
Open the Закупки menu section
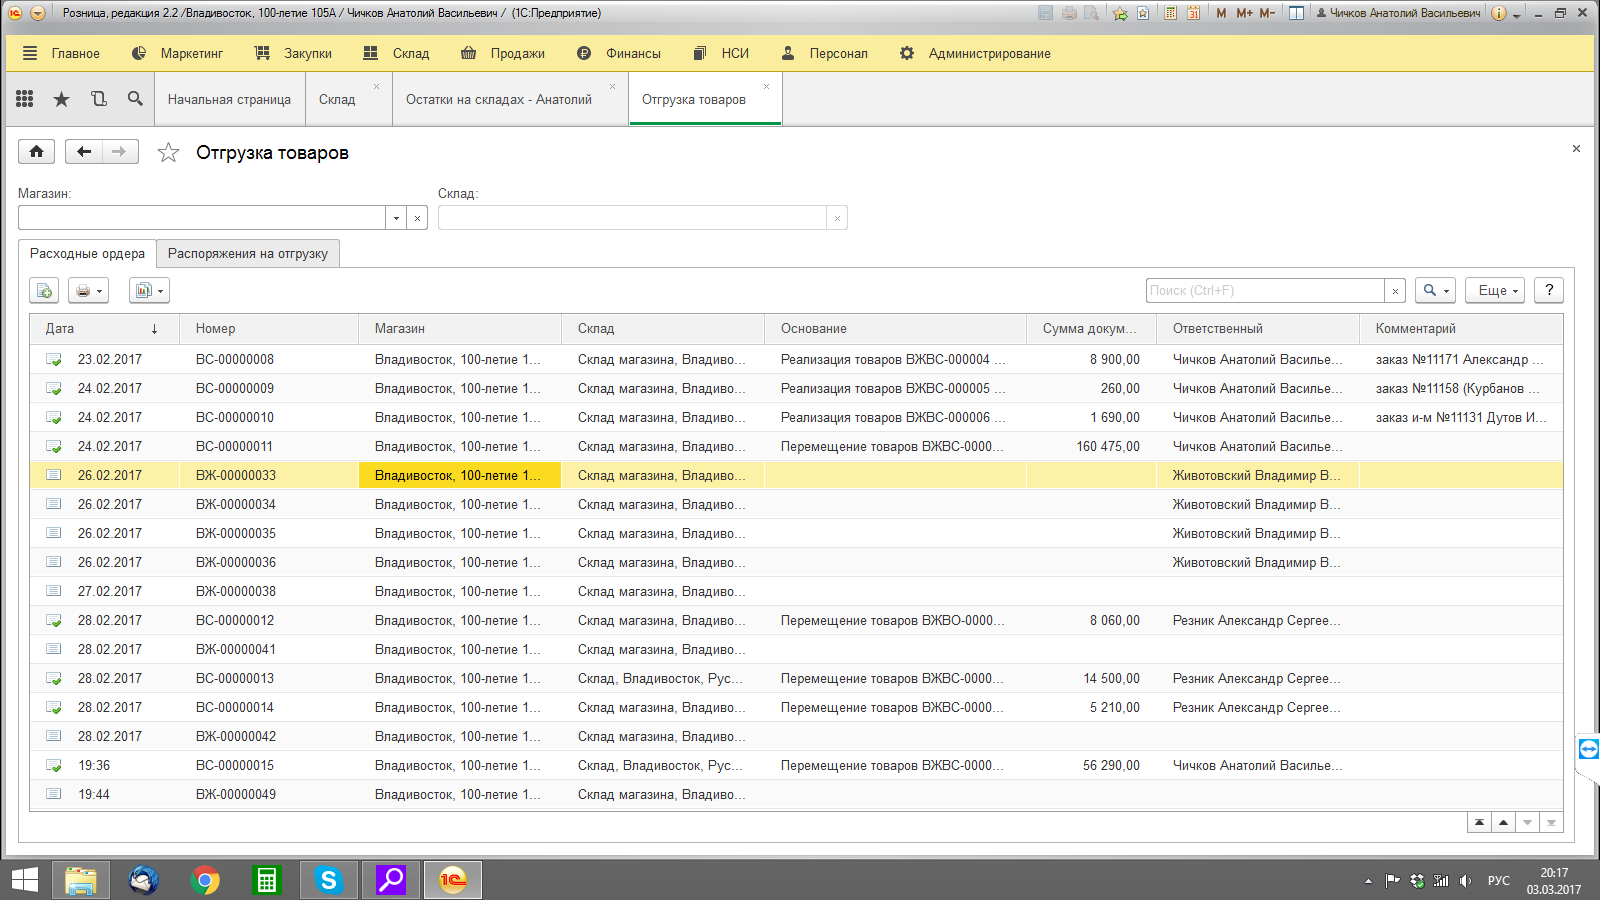point(294,54)
